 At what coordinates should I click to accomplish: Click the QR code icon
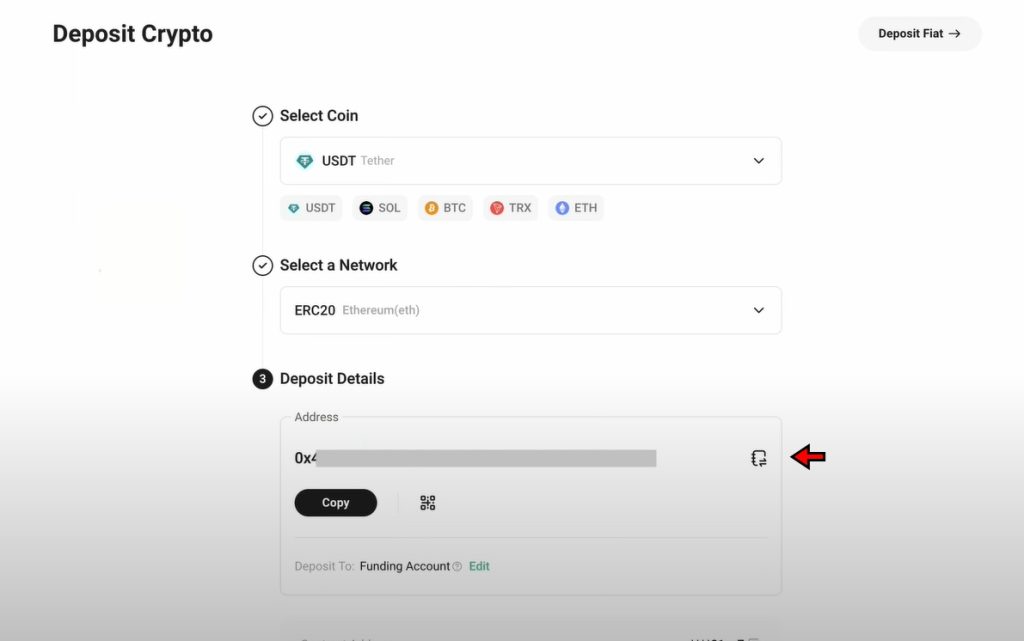(x=428, y=503)
